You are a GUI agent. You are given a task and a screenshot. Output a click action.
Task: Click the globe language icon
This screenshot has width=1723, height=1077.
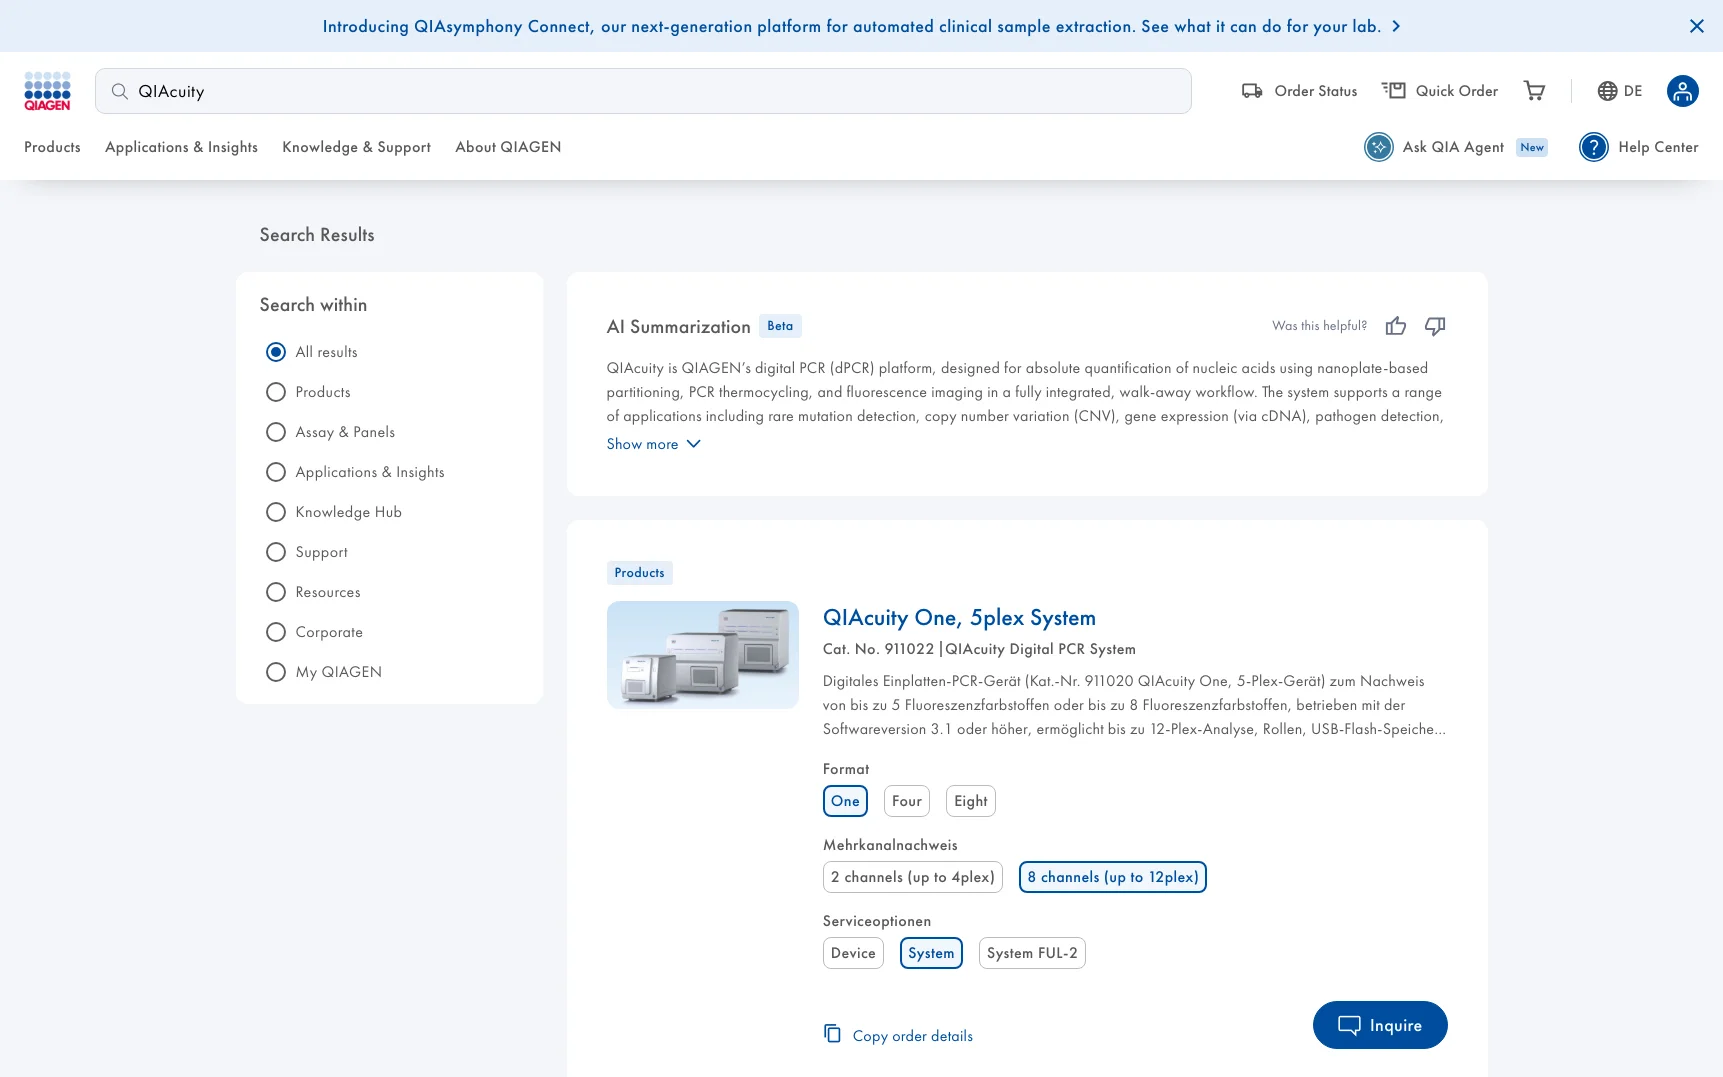coord(1607,91)
